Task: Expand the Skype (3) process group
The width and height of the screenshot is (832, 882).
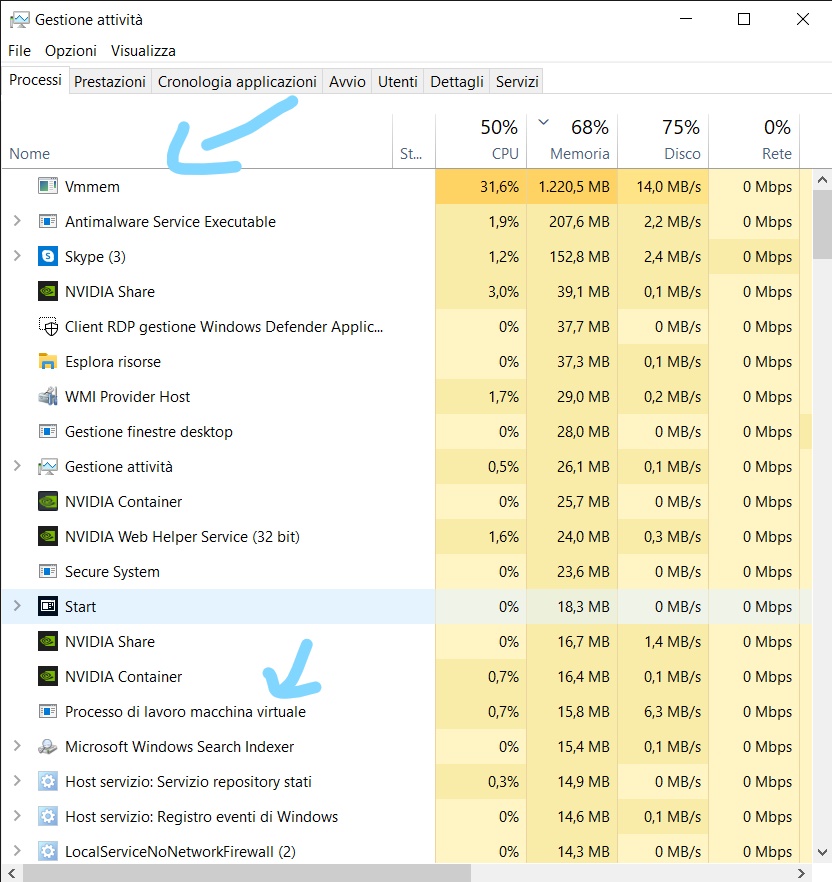Action: coord(17,256)
